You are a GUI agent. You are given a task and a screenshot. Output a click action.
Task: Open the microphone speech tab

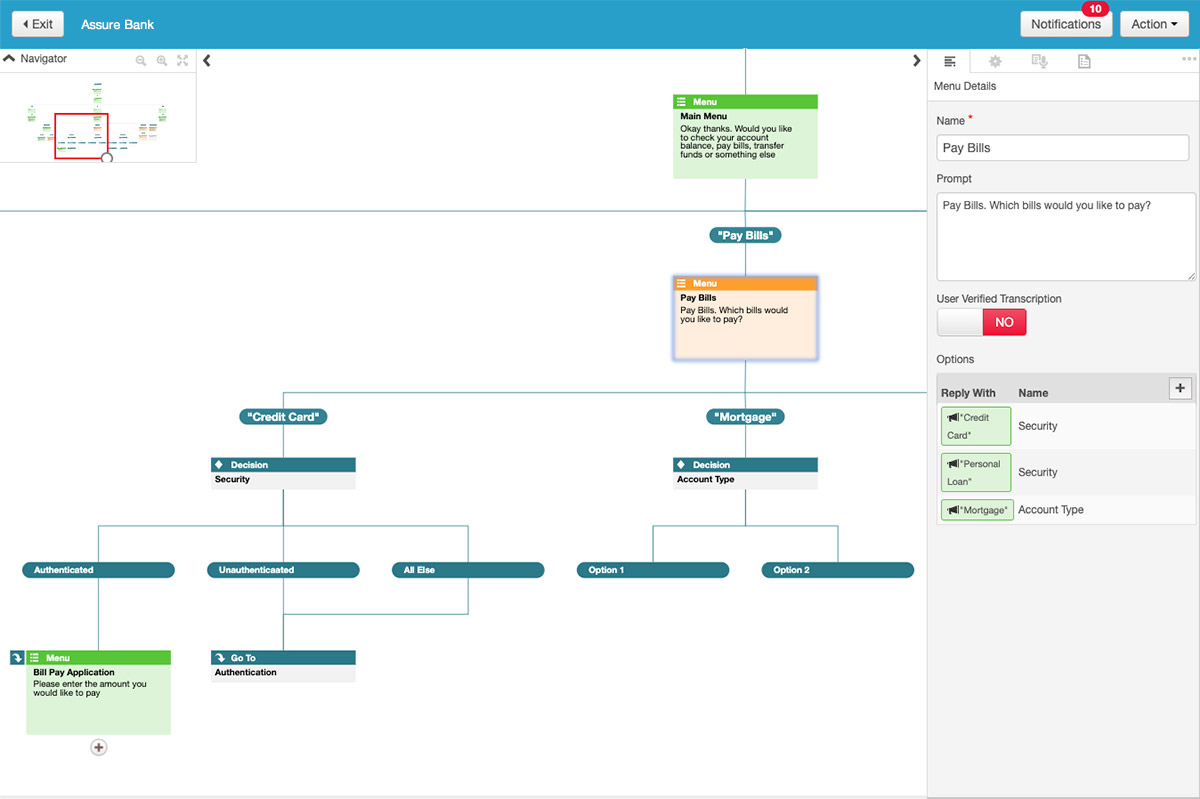1040,62
